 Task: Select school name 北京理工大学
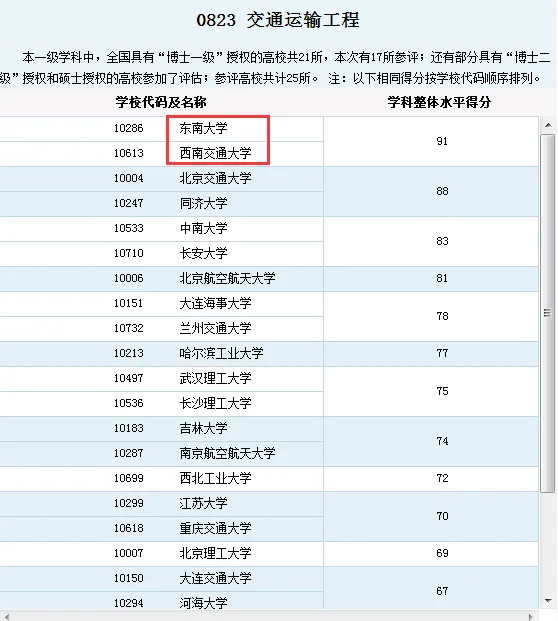click(215, 553)
